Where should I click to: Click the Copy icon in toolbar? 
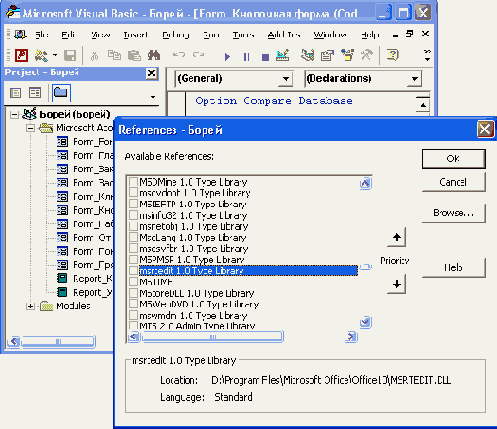[x=114, y=55]
